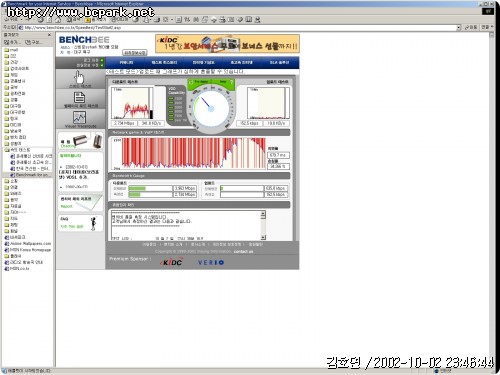Open the document-icon web page test in the sidebar

click(x=79, y=97)
